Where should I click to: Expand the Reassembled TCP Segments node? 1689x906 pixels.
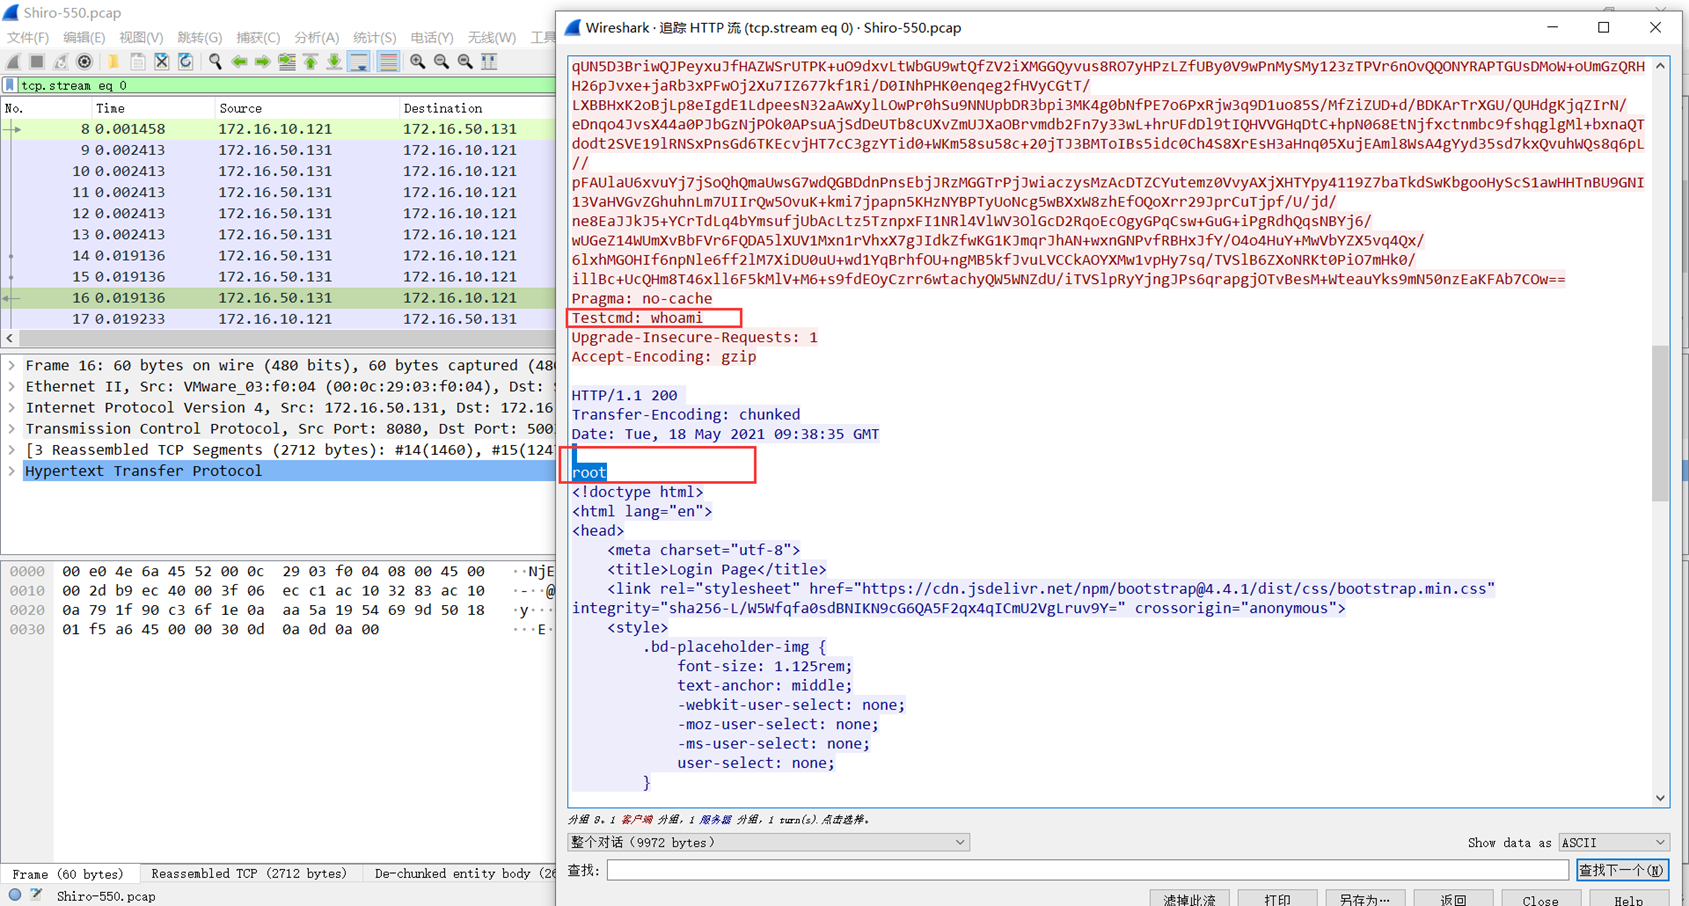tap(12, 450)
